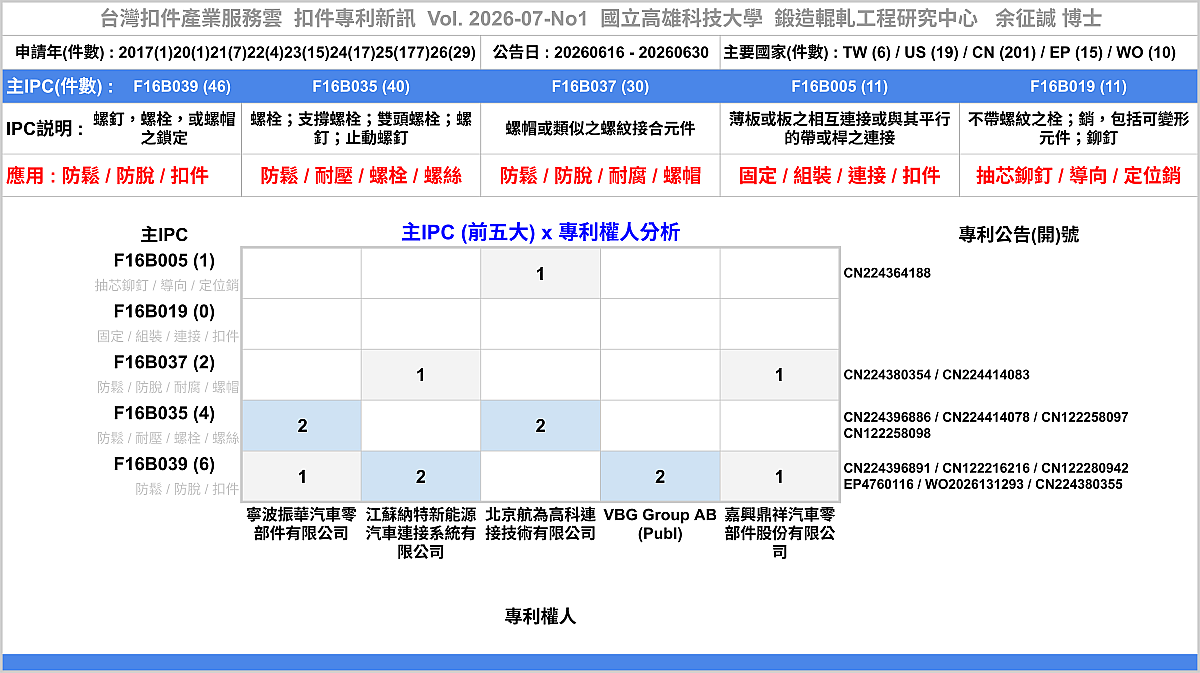The height and width of the screenshot is (673, 1200).
Task: Click patent number CN224380355
Action: click(x=1077, y=485)
